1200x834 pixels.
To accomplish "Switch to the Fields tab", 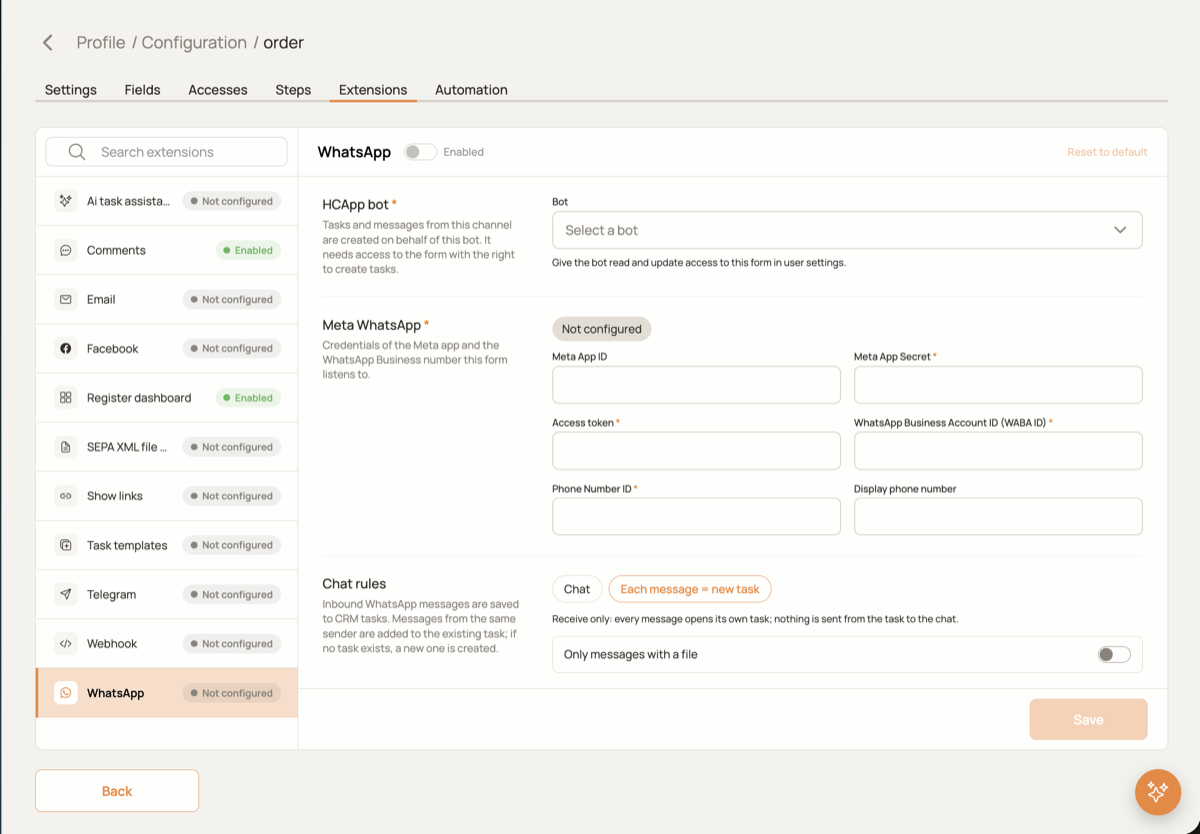I will (x=143, y=90).
